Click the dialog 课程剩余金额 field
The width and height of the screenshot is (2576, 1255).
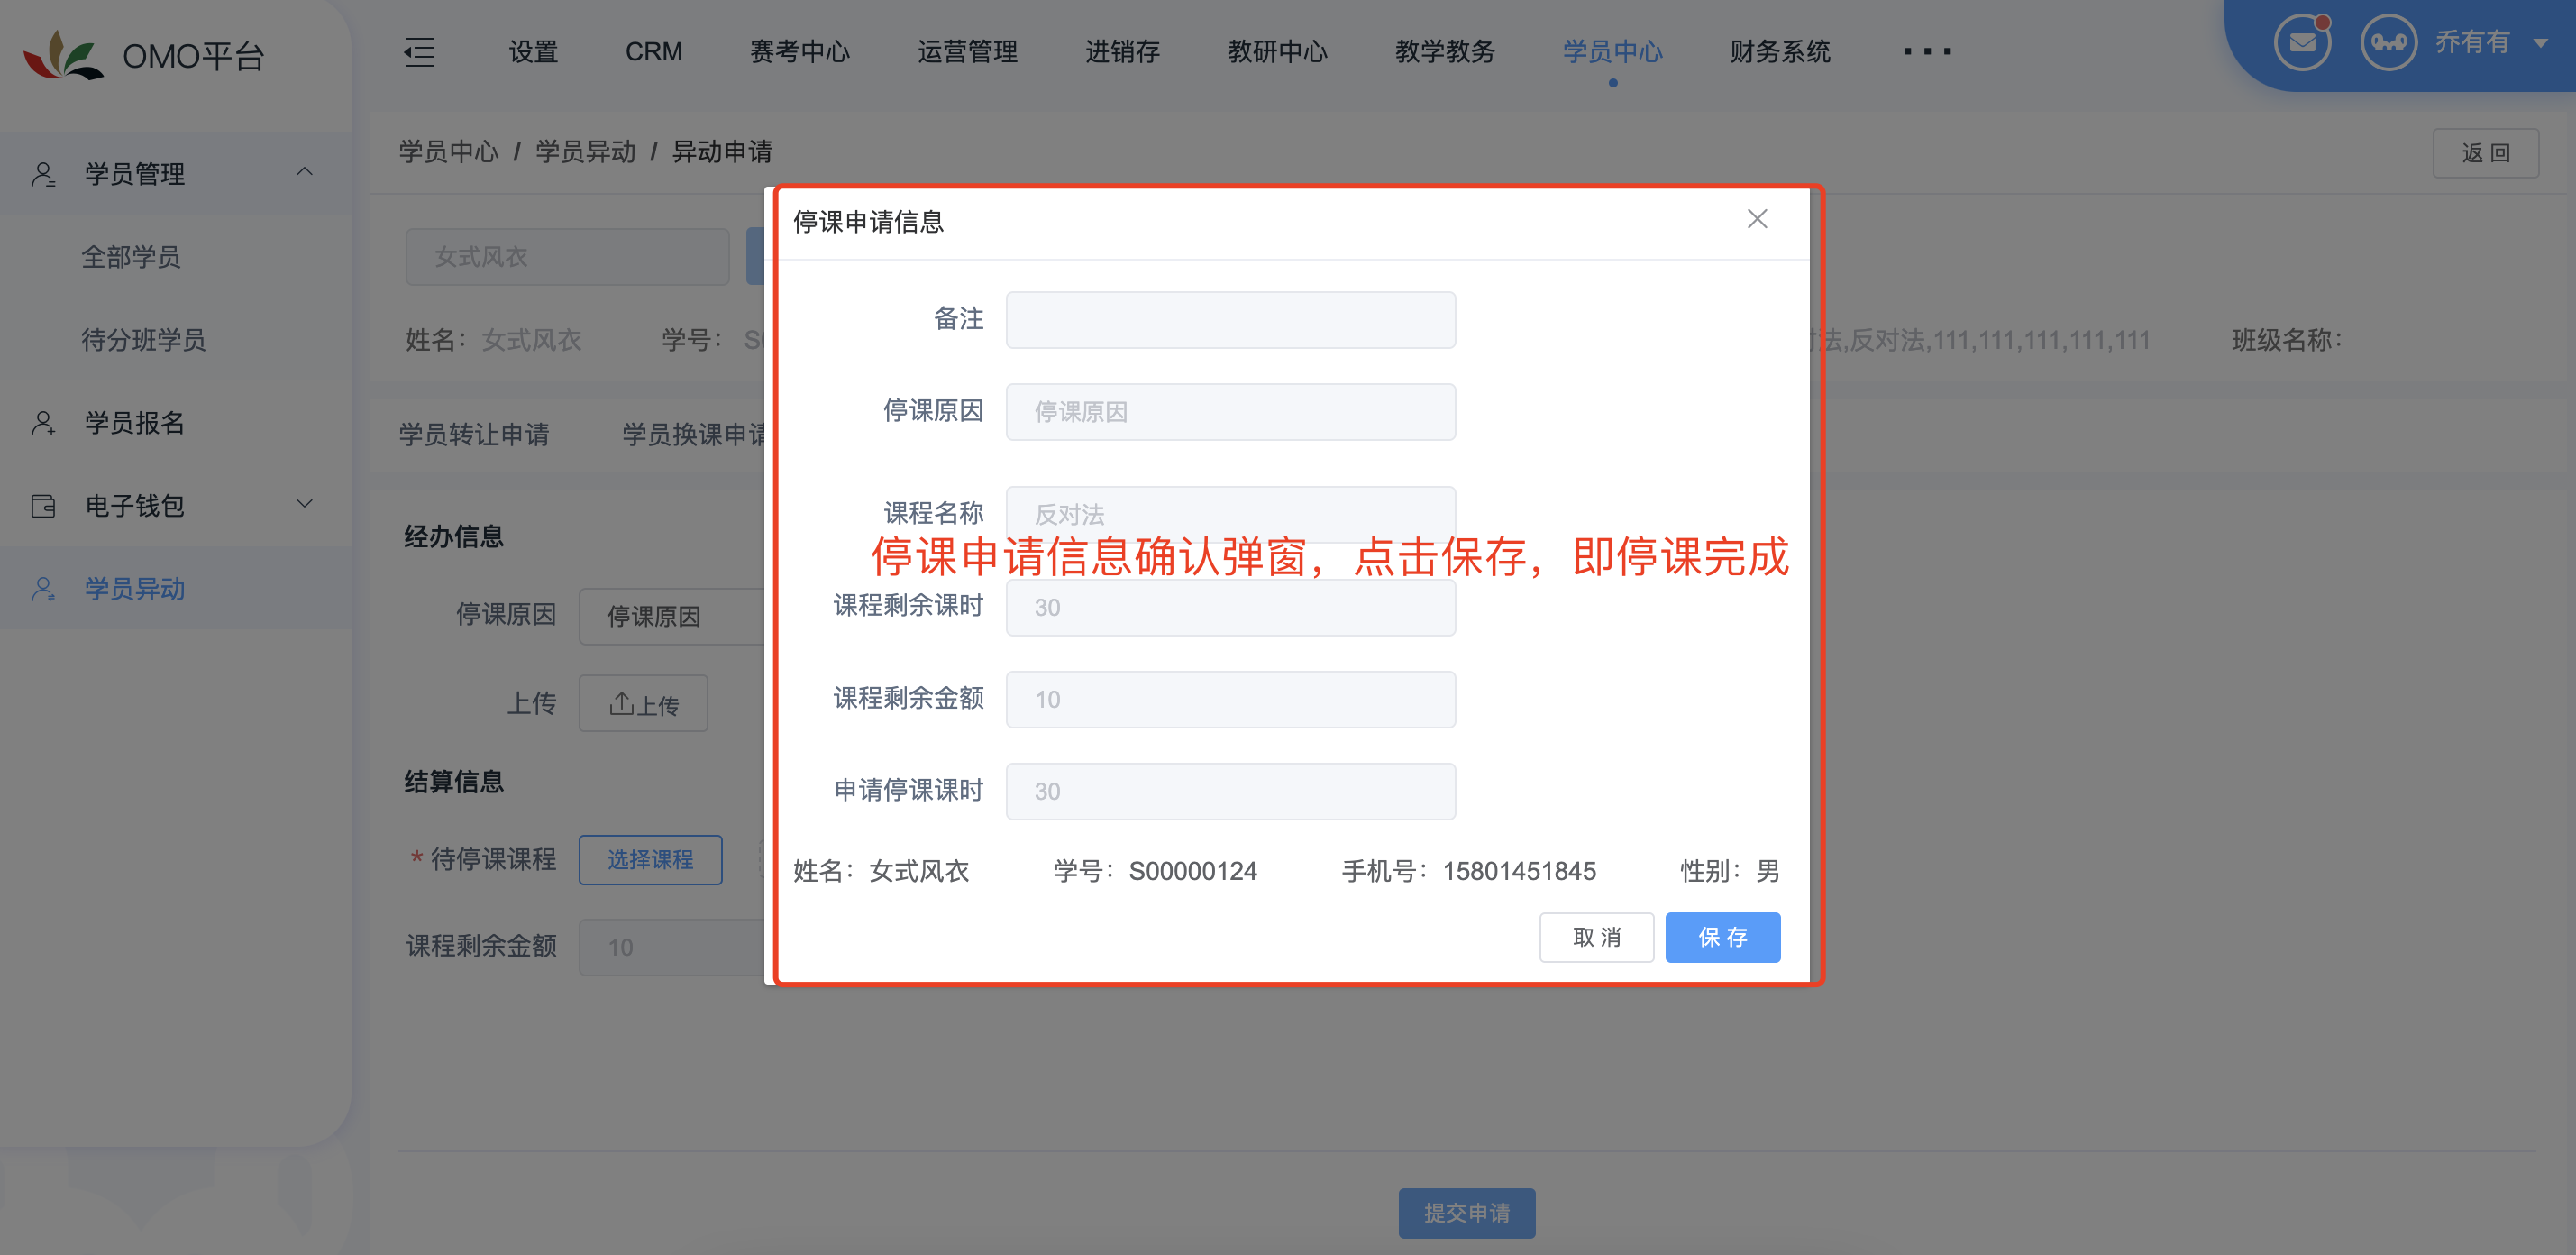[1230, 699]
